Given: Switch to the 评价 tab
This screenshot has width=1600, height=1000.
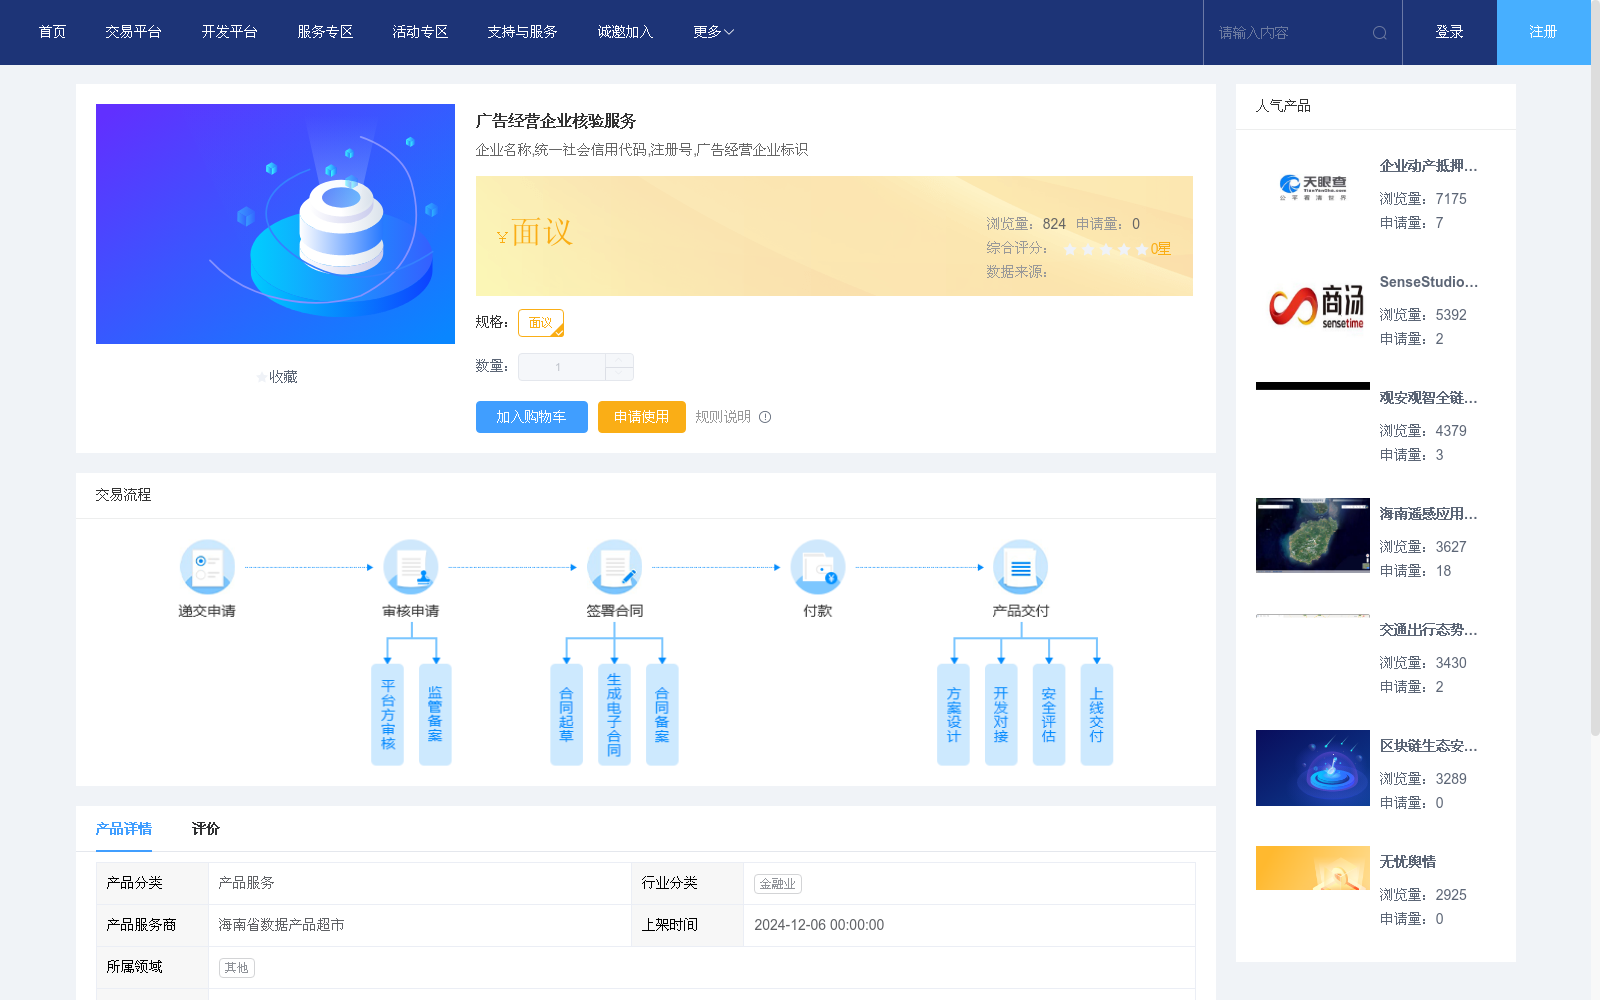Looking at the screenshot, I should 206,829.
